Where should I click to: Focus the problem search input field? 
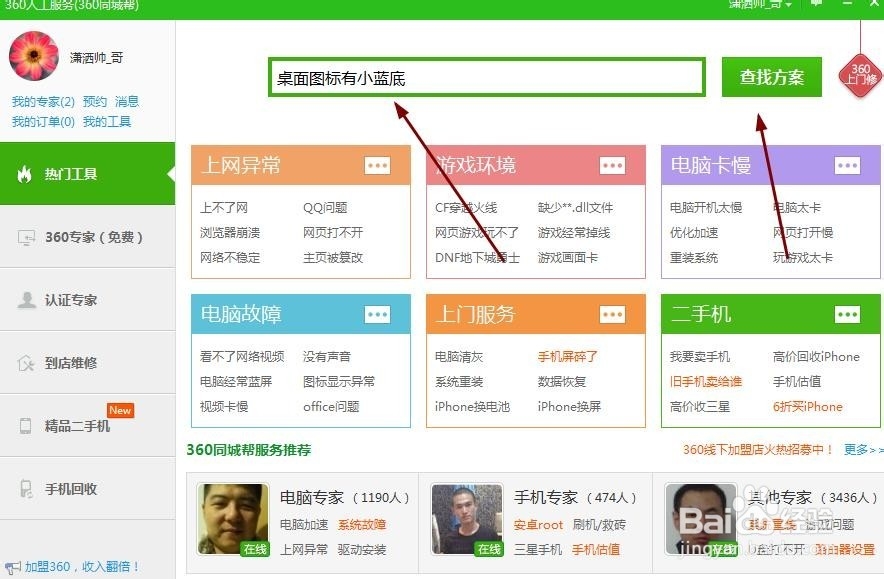click(487, 77)
